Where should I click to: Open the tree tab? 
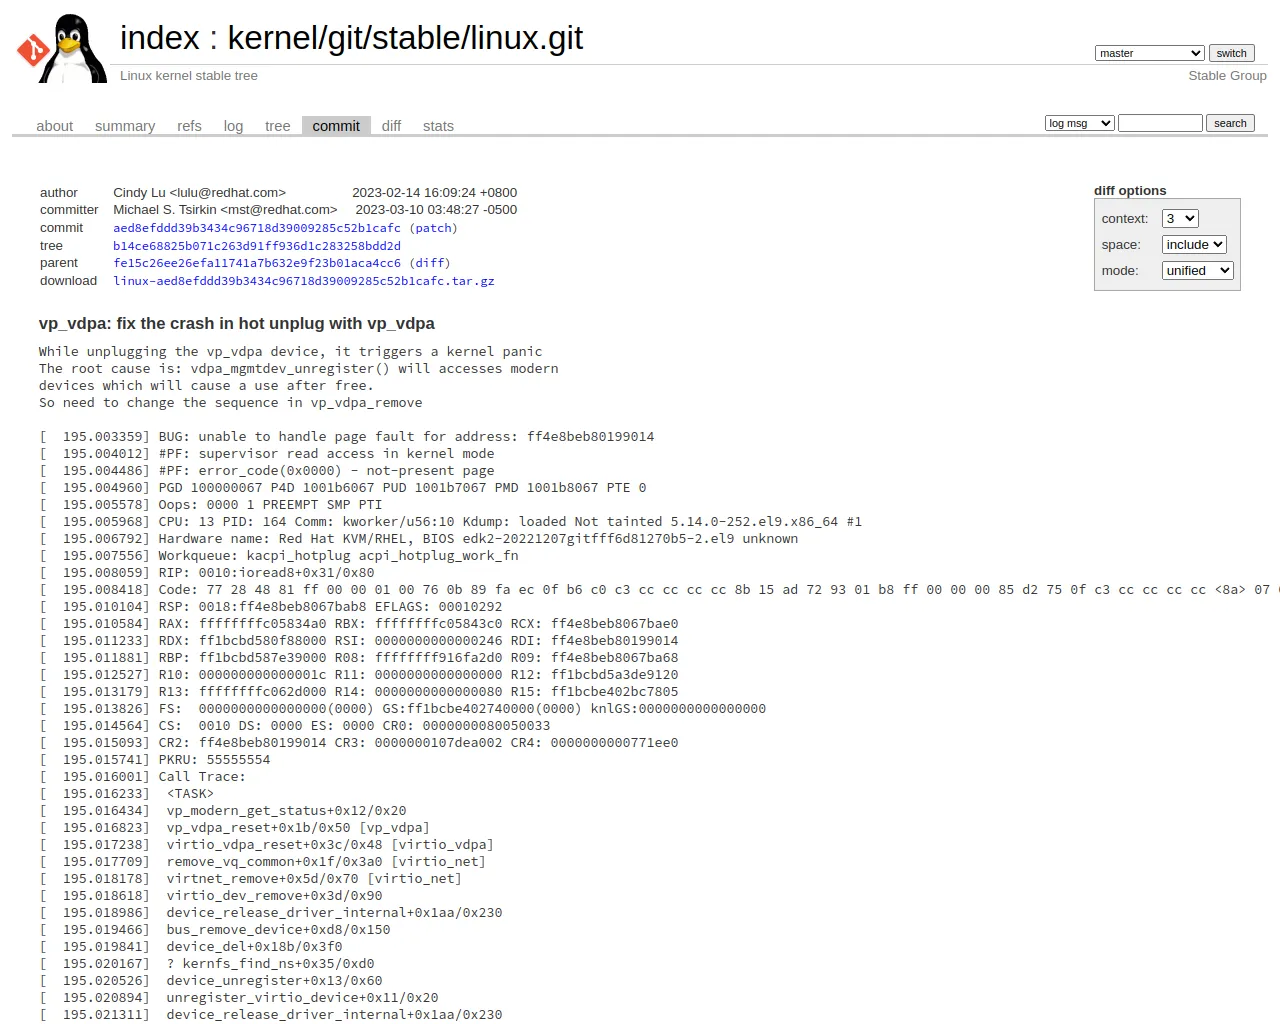tap(277, 126)
